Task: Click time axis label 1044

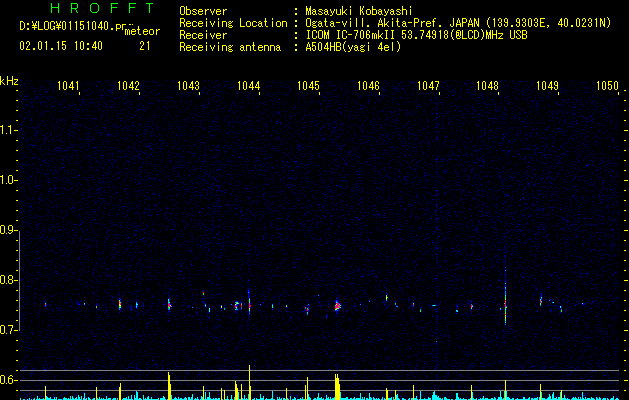Action: (248, 85)
